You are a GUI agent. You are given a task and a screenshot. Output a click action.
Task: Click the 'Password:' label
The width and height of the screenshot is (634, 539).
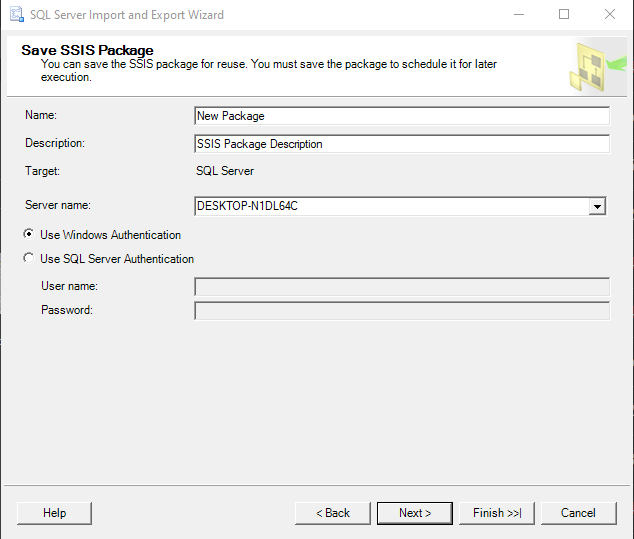point(67,310)
